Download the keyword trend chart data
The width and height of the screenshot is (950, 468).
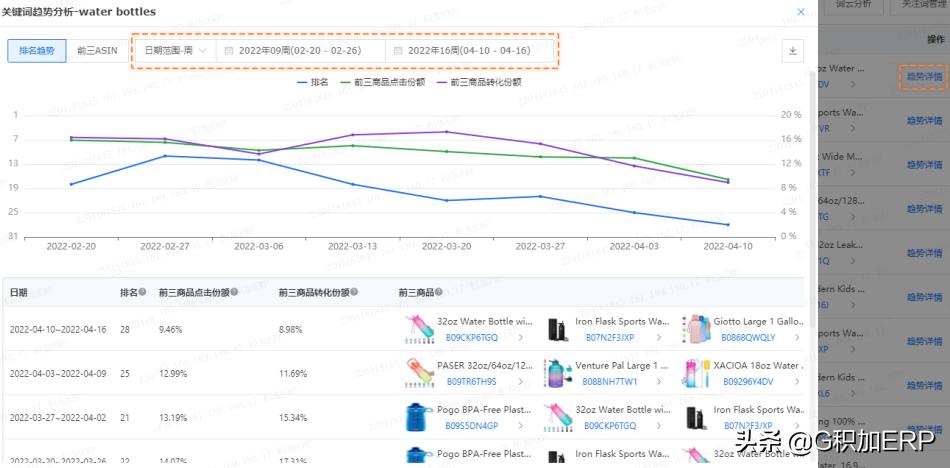pos(790,50)
